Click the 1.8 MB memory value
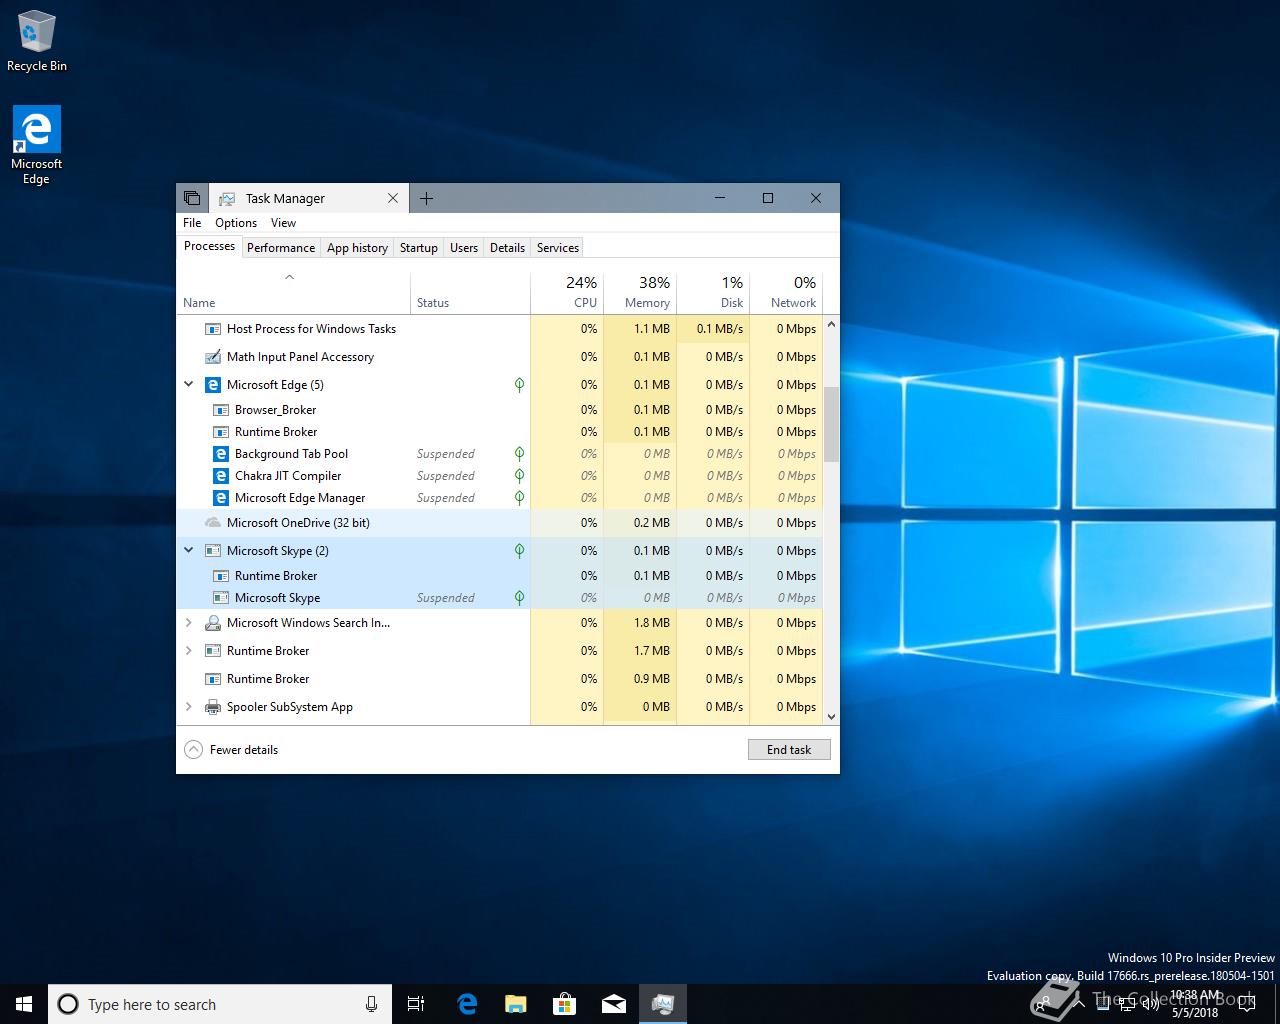The height and width of the screenshot is (1024, 1280). [652, 623]
